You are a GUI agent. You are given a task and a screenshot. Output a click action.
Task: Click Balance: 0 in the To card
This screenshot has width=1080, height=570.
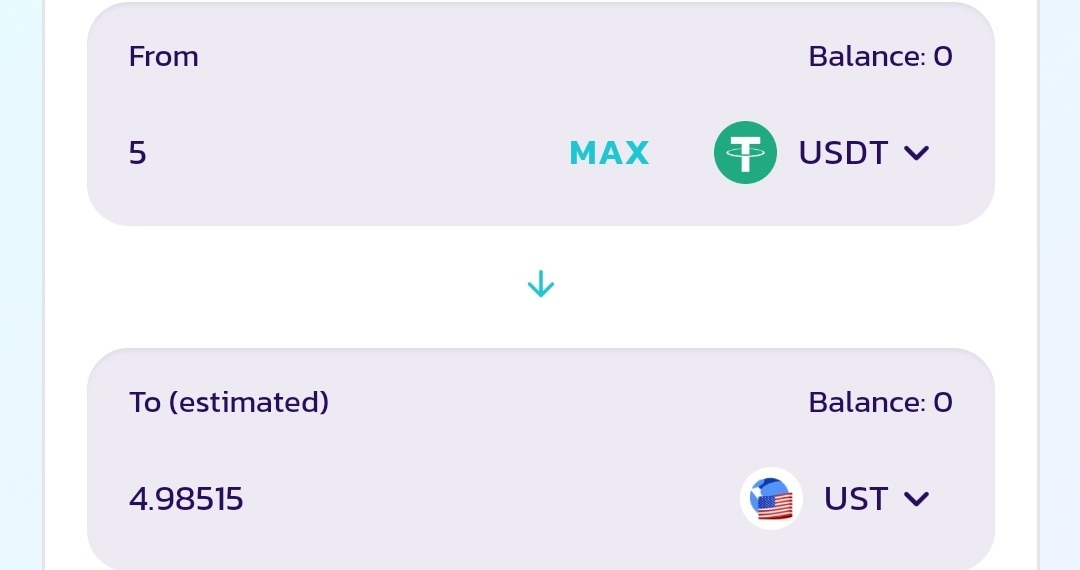point(880,403)
